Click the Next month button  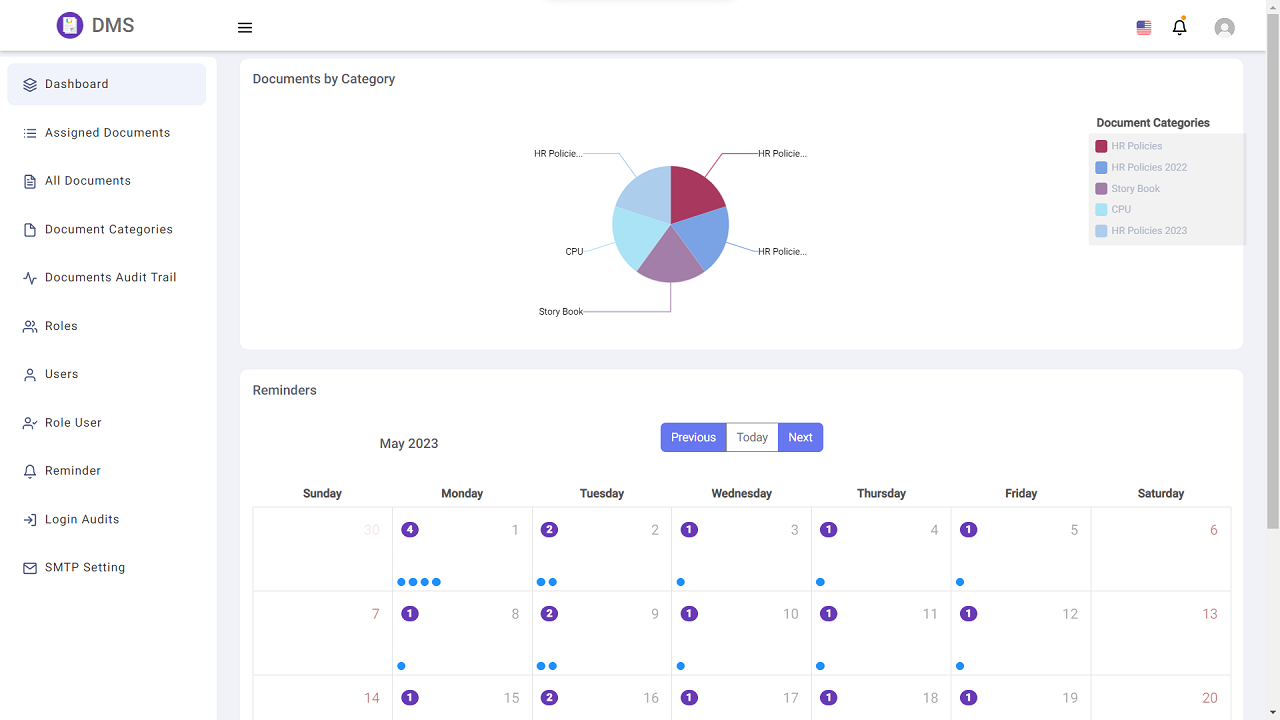[x=800, y=438]
